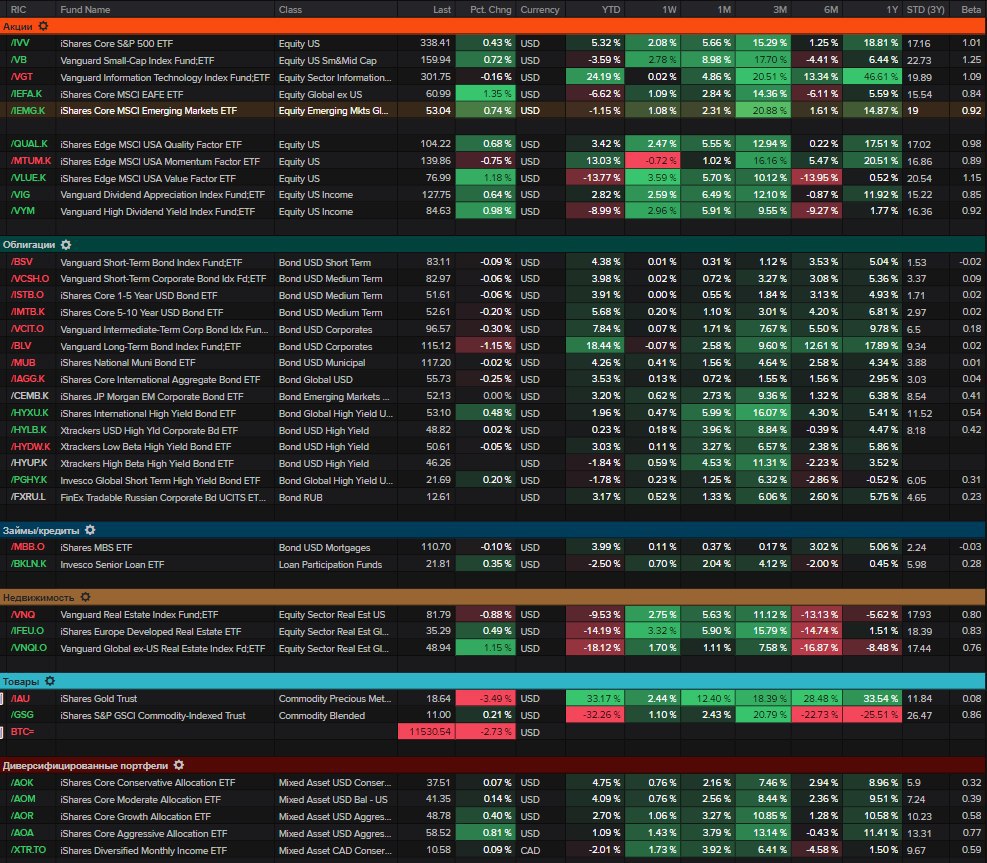Select iShares Core Aggressive Allocation ETF name
The image size is (987, 863).
click(x=144, y=833)
